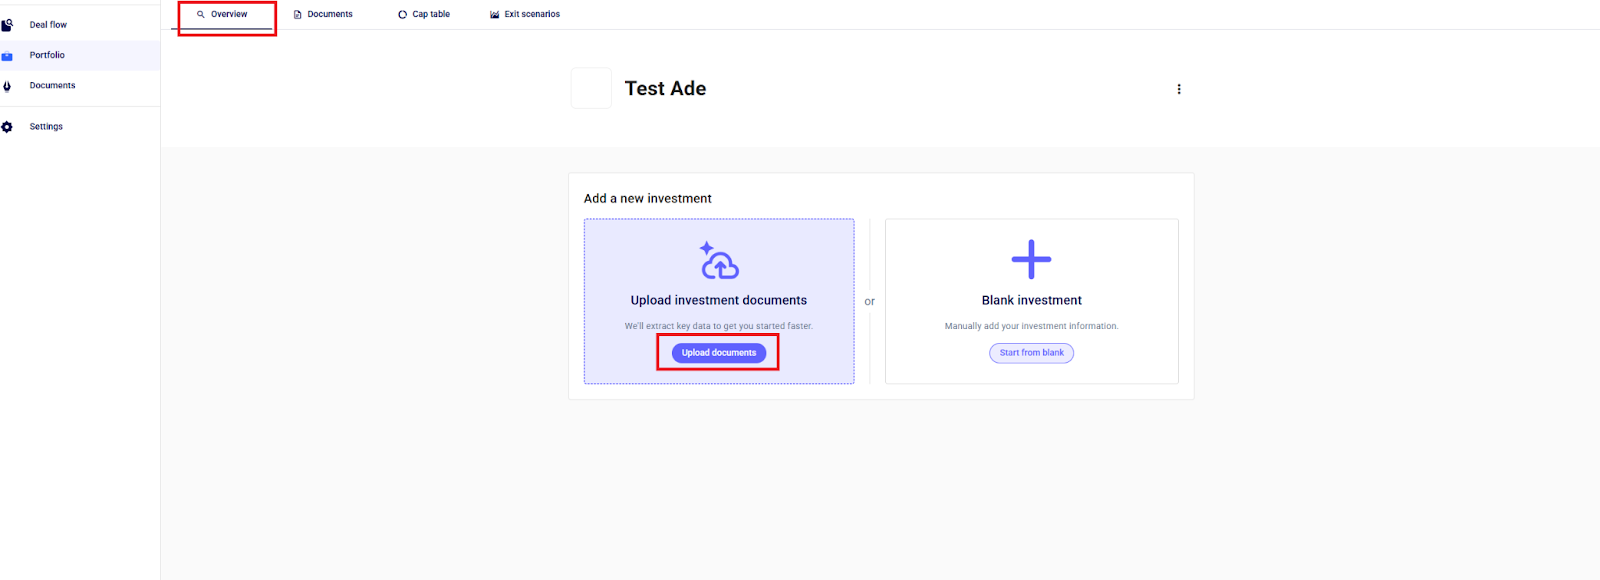
Task: Click the Upload investment documents heading
Action: click(718, 300)
